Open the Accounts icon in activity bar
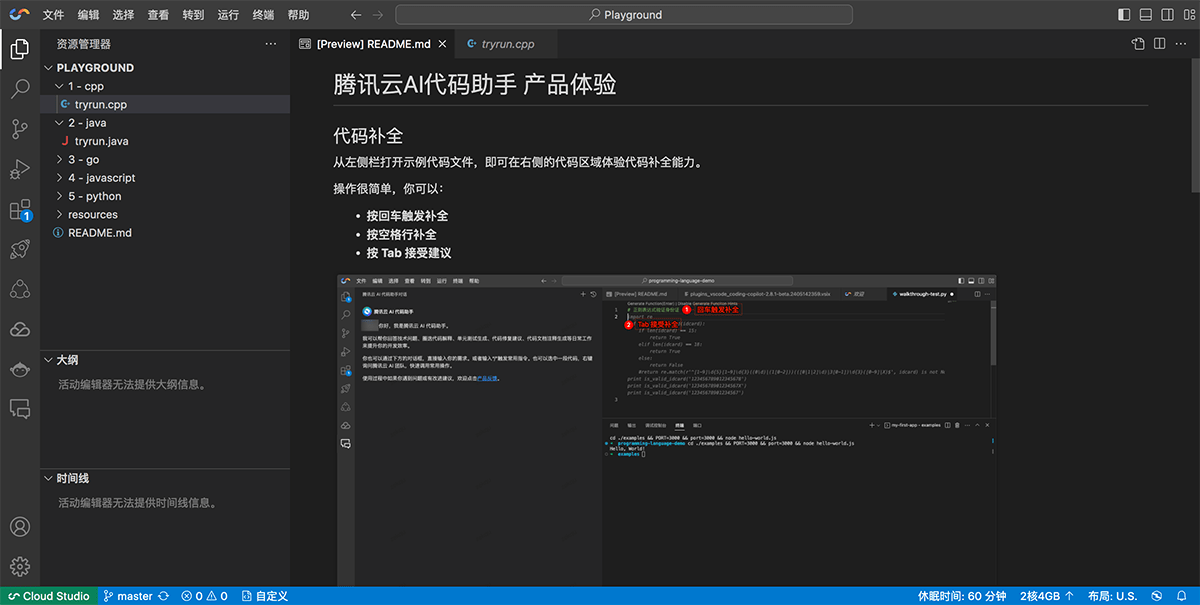Image resolution: width=1200 pixels, height=605 pixels. coord(20,526)
